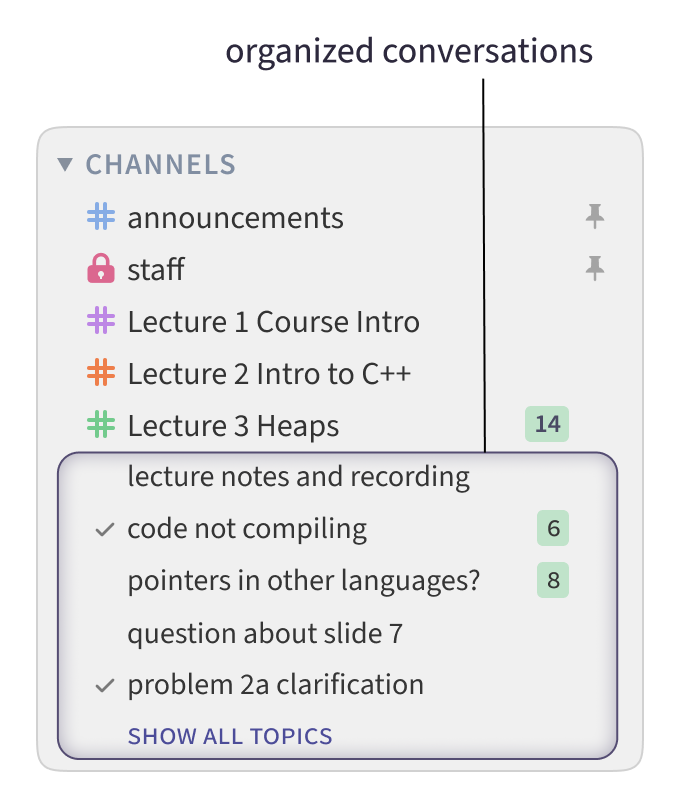The height and width of the screenshot is (802, 678).
Task: Click the pin icon on announcements channel
Action: (x=595, y=216)
